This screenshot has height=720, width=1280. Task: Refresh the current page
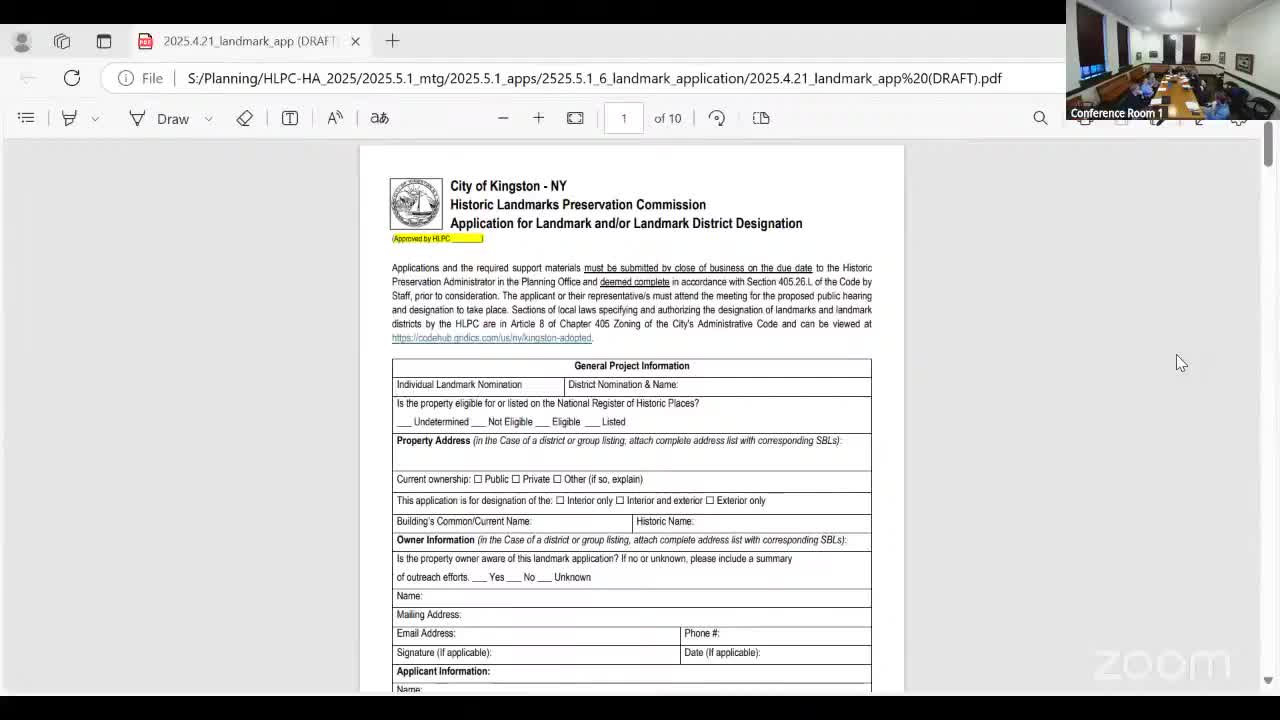71,78
